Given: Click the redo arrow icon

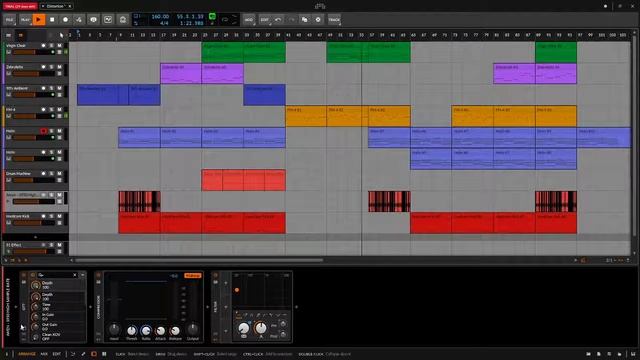Looking at the screenshot, I should [x=291, y=19].
